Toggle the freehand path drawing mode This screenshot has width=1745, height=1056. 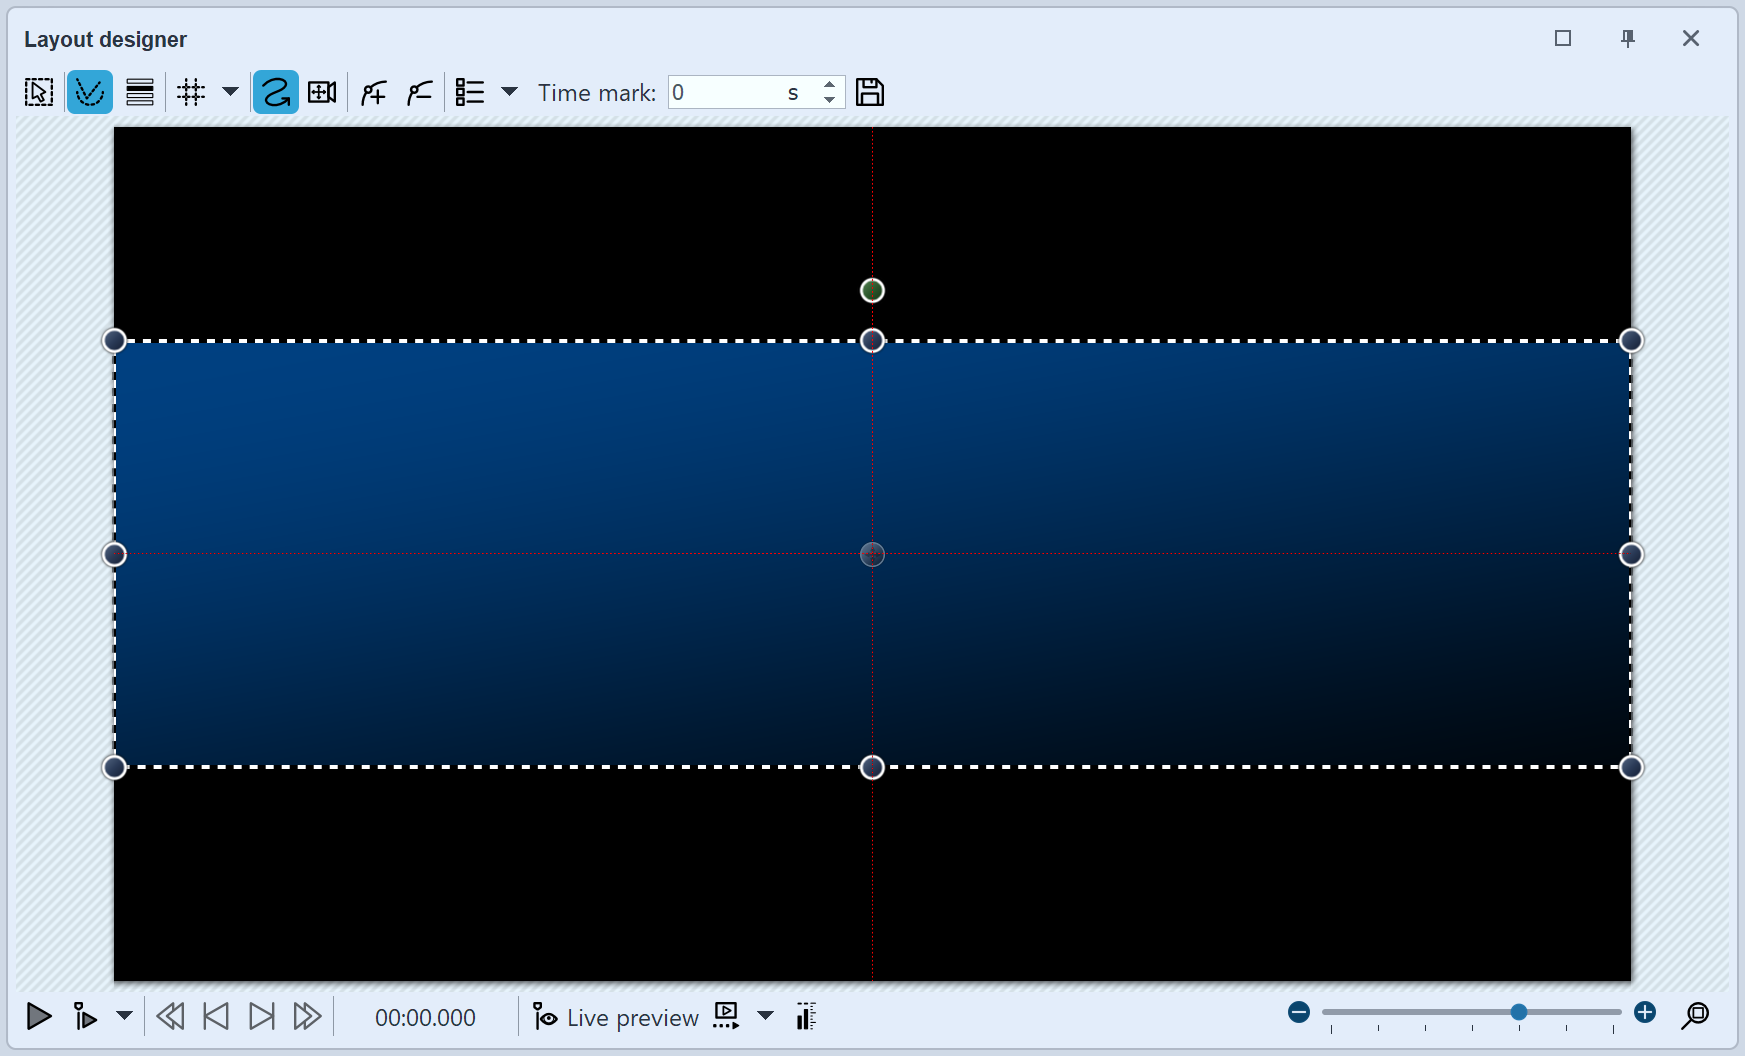pos(275,92)
